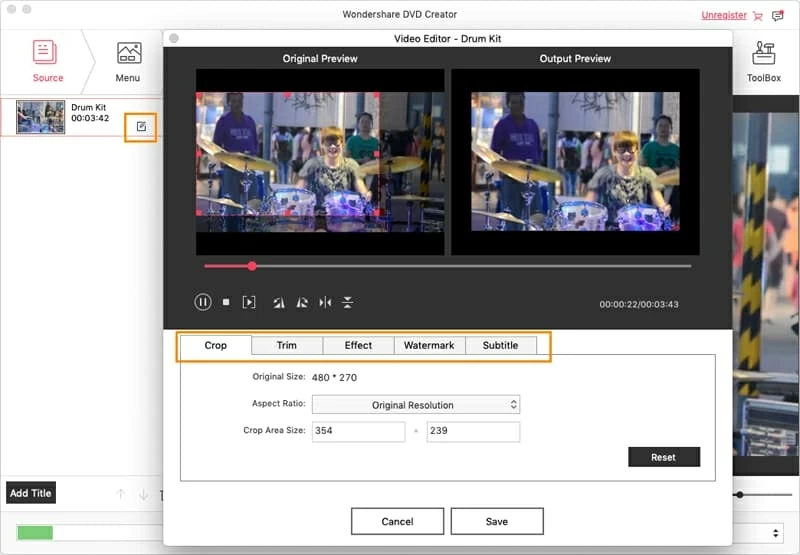Step to the next frame
This screenshot has width=800, height=555.
coord(249,302)
